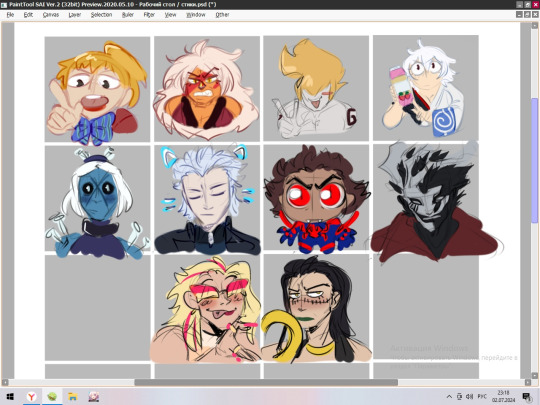540x405 pixels.
Task: Open the Canvas menu
Action: click(x=51, y=14)
